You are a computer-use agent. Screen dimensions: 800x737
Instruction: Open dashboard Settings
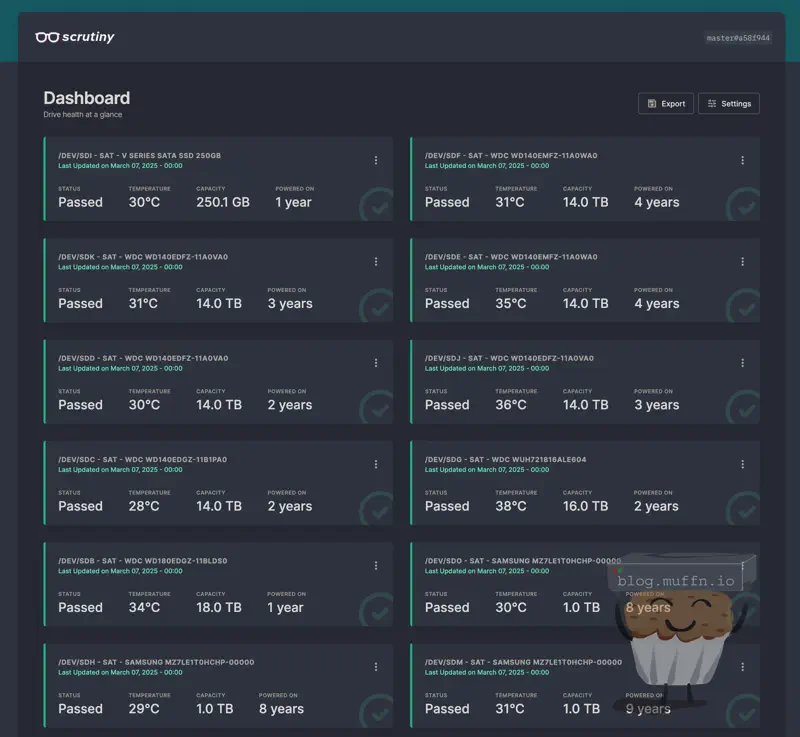point(729,104)
